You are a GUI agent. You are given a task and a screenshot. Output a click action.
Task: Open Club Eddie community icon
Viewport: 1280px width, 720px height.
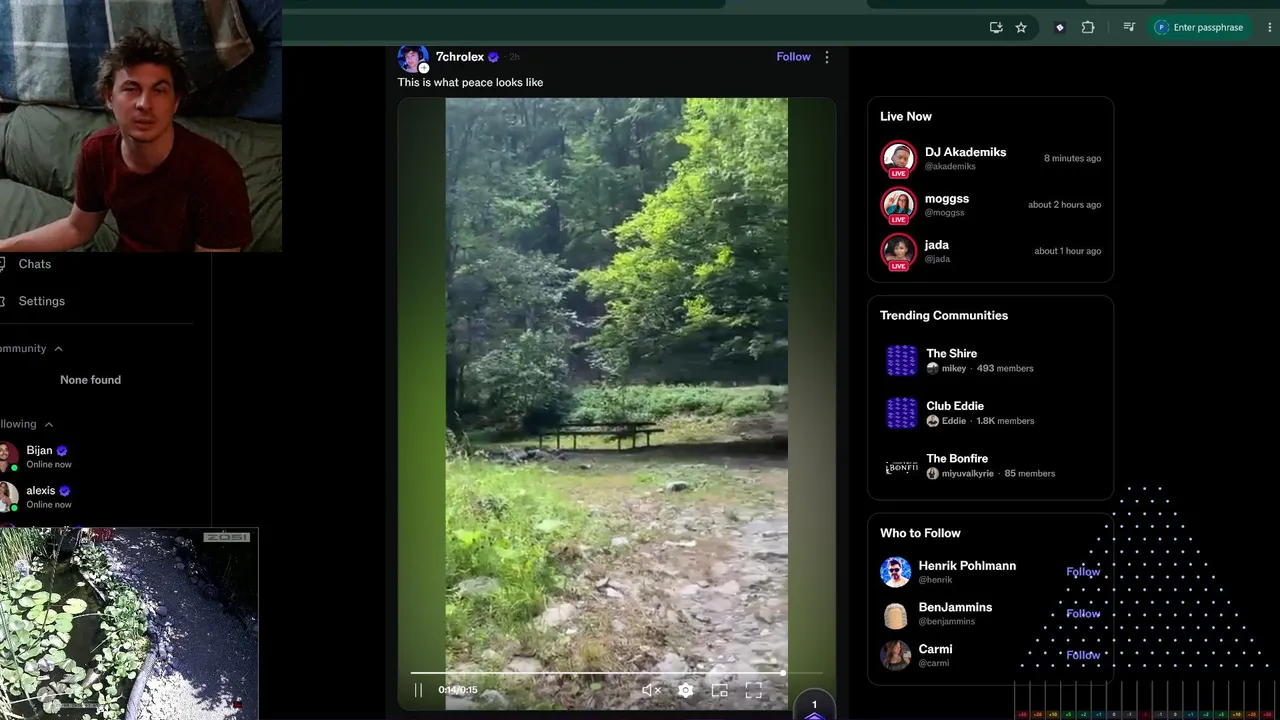(901, 413)
